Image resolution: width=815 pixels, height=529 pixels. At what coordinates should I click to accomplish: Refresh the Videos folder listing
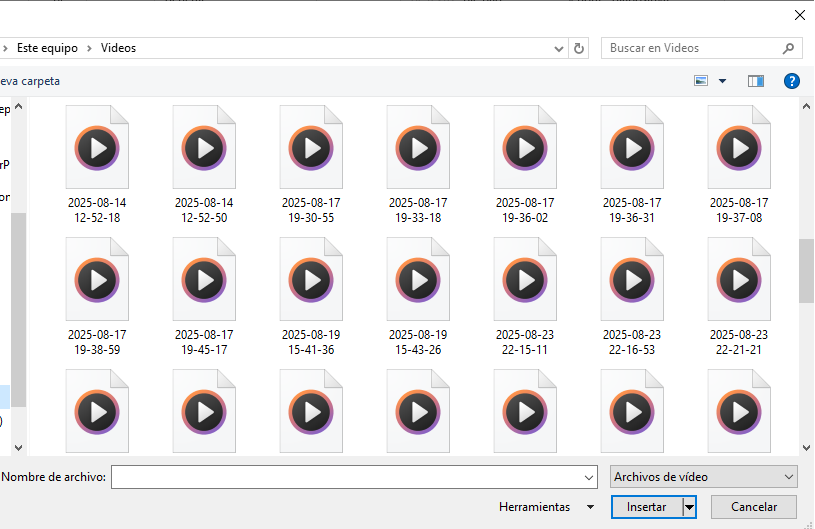pos(579,48)
